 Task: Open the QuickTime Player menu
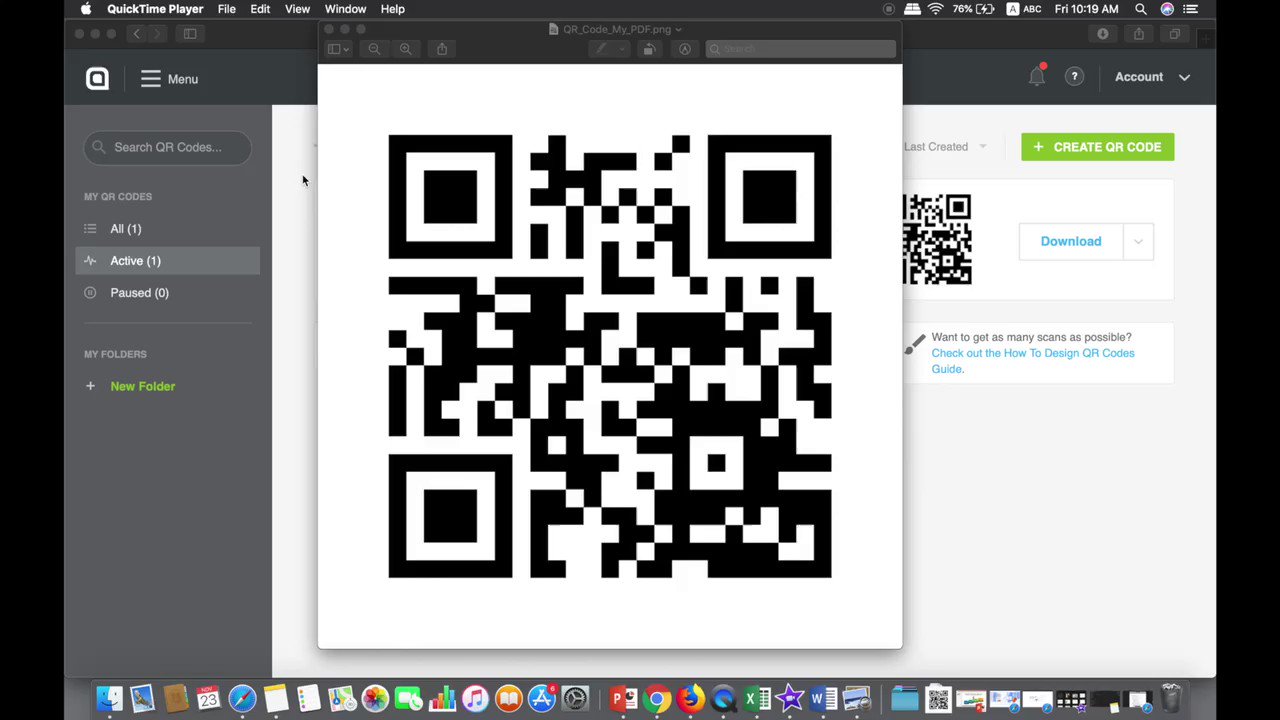coord(155,9)
